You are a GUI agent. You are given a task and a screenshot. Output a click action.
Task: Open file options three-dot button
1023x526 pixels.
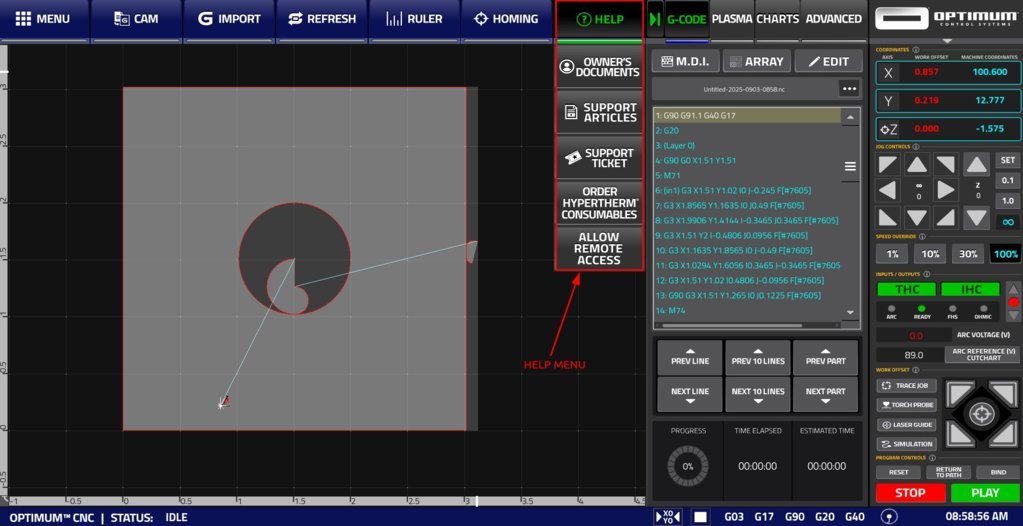point(848,88)
